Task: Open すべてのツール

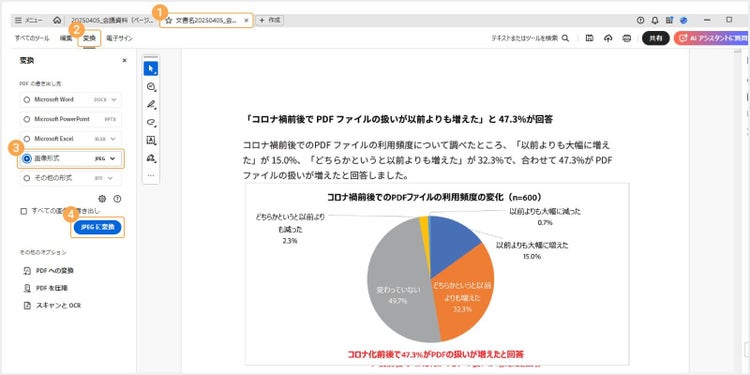Action: pyautogui.click(x=32, y=38)
